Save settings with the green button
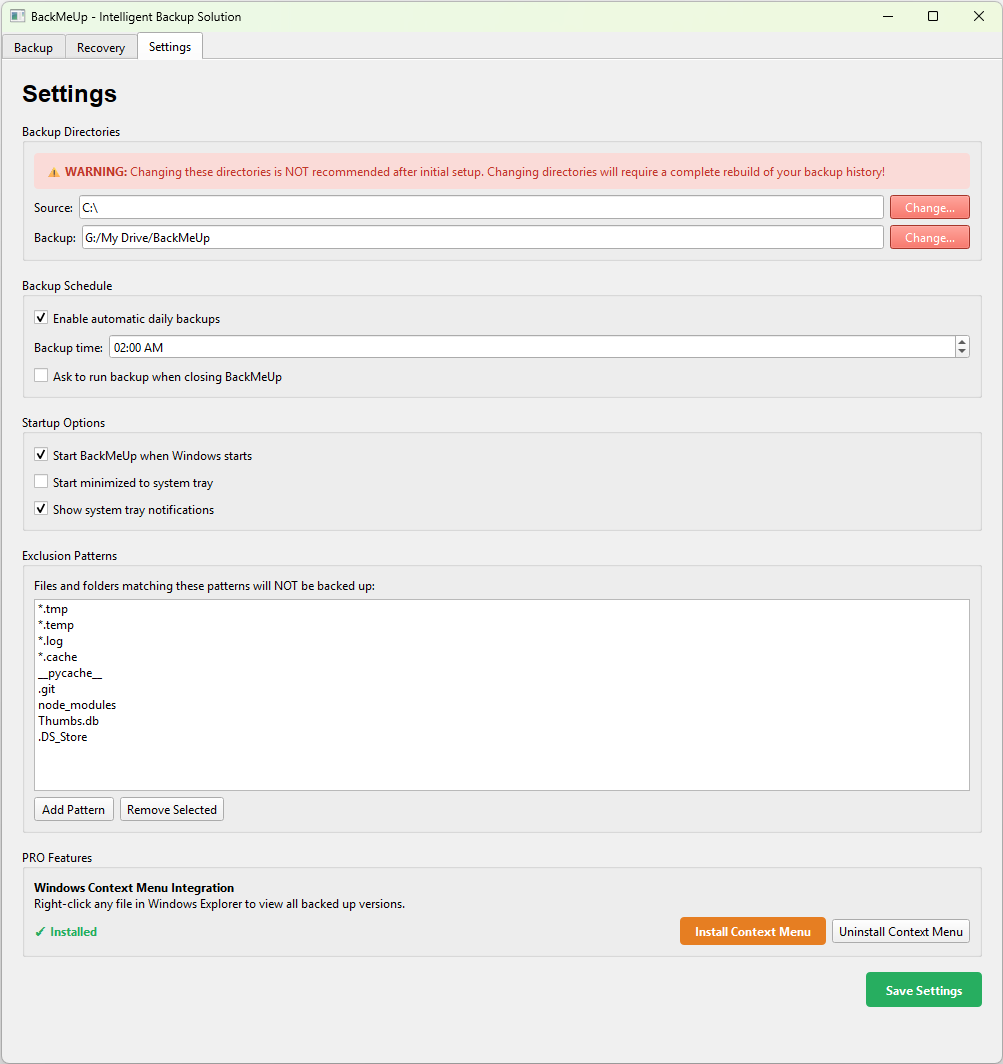Viewport: 1003px width, 1064px height. pos(923,989)
